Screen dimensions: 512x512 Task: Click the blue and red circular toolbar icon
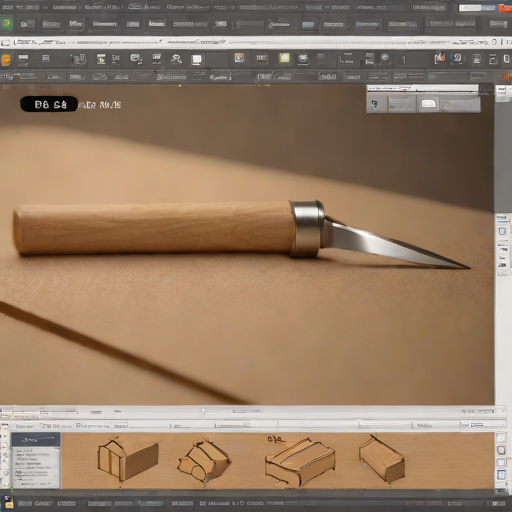[x=456, y=58]
